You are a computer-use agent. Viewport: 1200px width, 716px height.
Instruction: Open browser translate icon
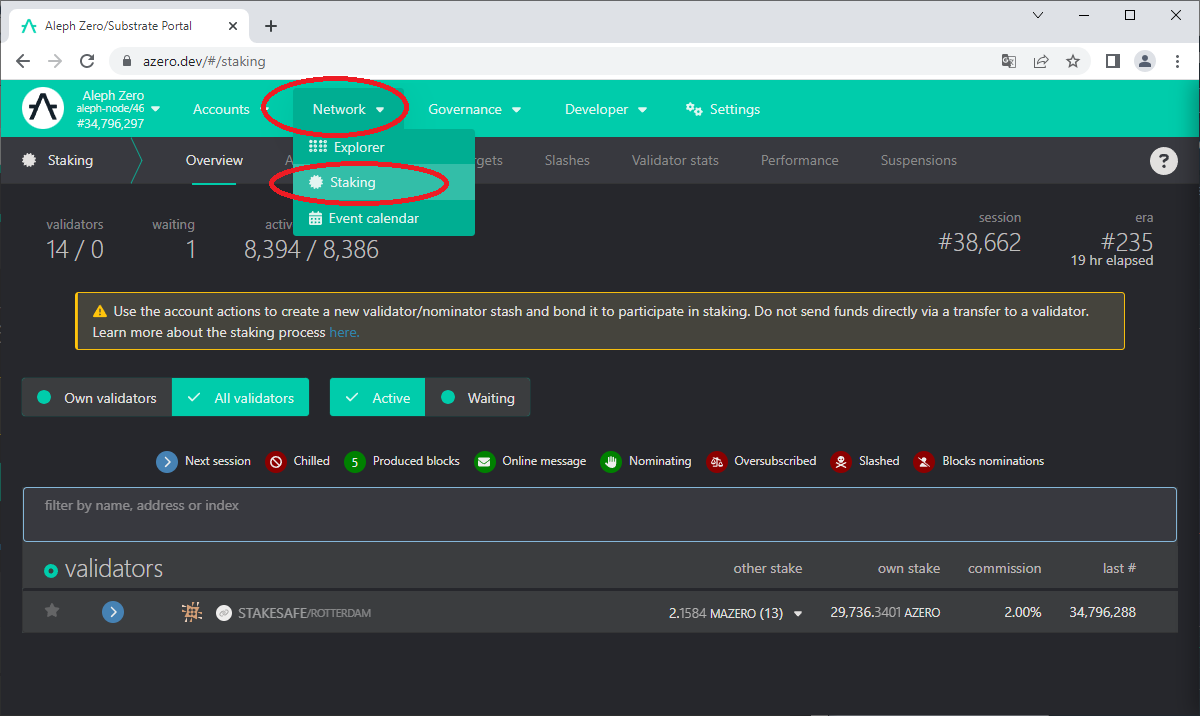coord(1009,61)
